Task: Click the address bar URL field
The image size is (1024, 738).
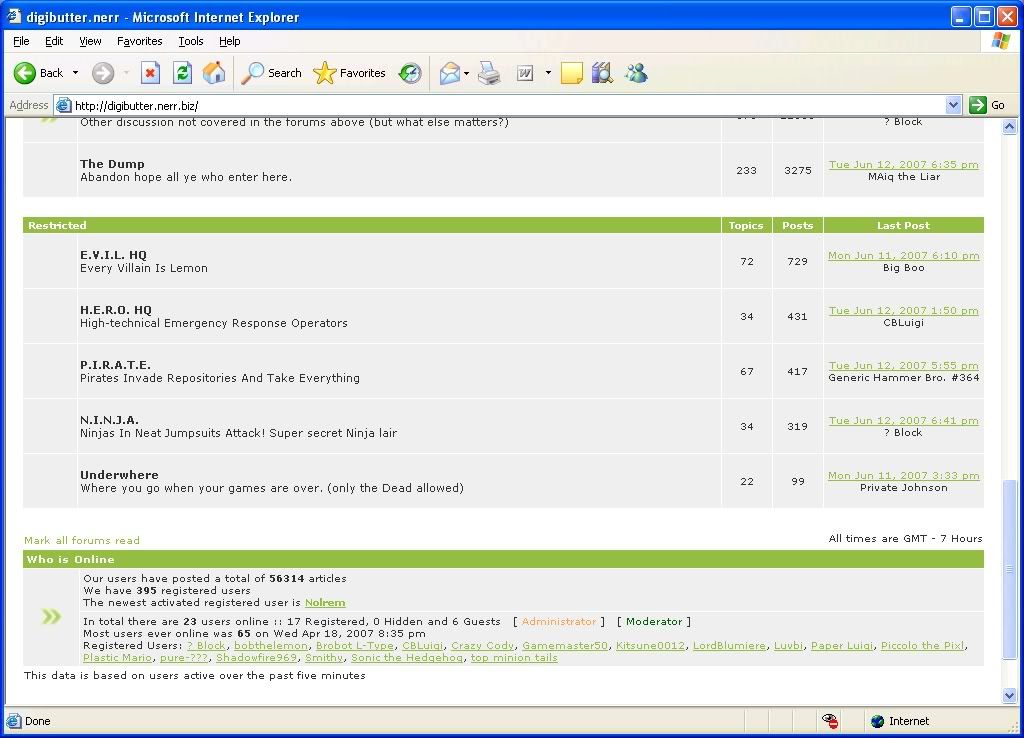Action: tap(500, 105)
